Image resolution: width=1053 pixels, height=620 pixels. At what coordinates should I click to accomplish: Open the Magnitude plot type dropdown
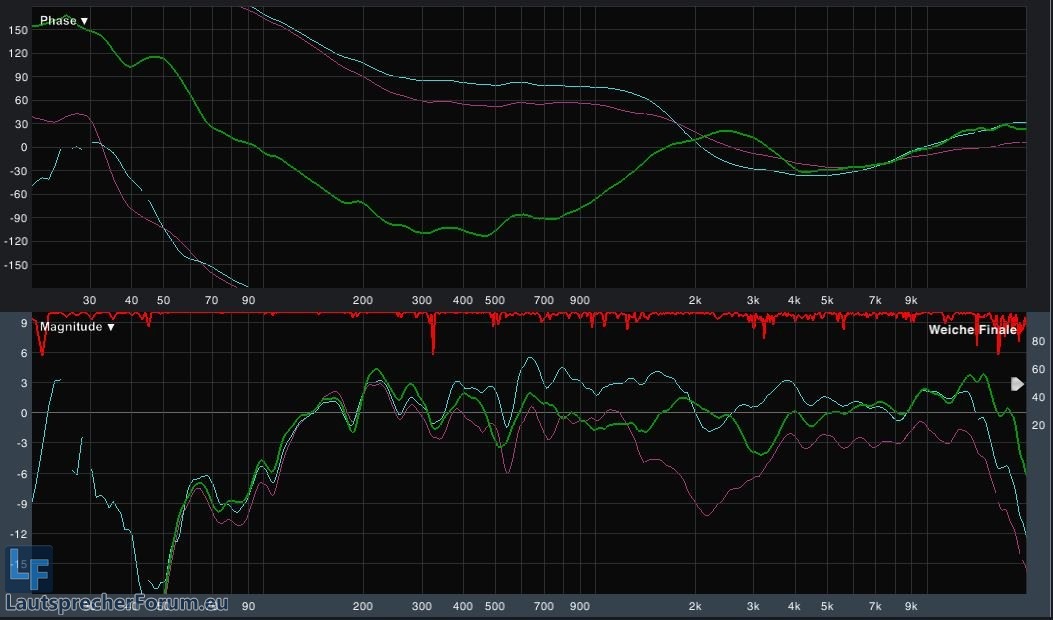[x=77, y=327]
